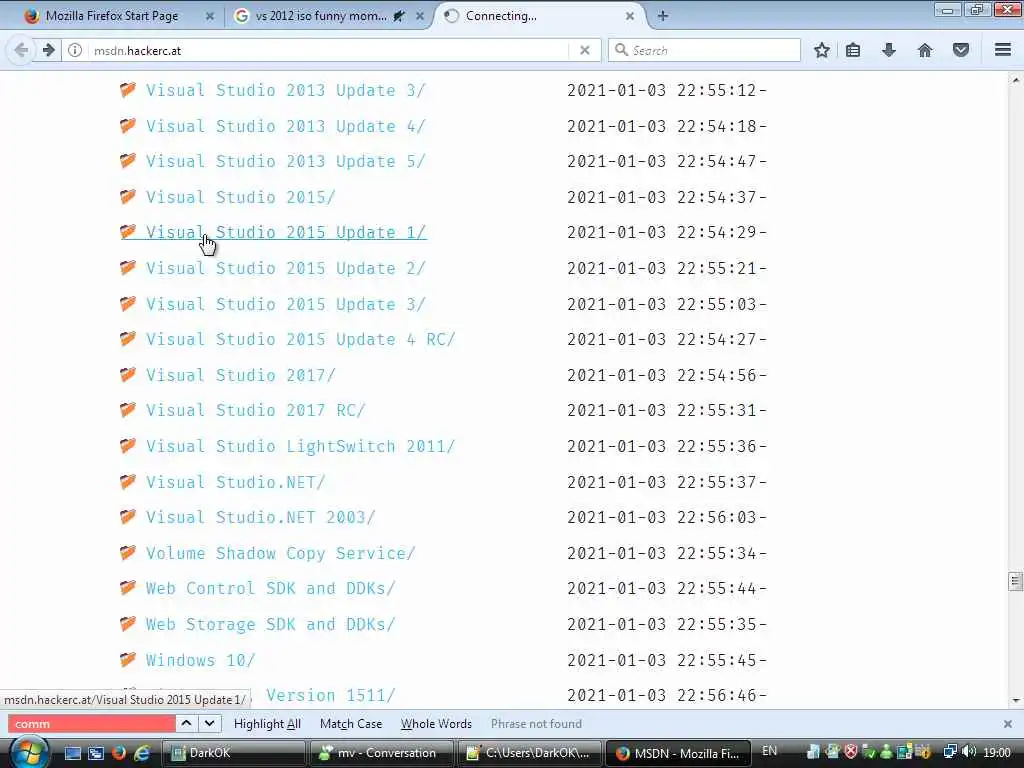Click folder icon beside Windows 10/

click(128, 659)
